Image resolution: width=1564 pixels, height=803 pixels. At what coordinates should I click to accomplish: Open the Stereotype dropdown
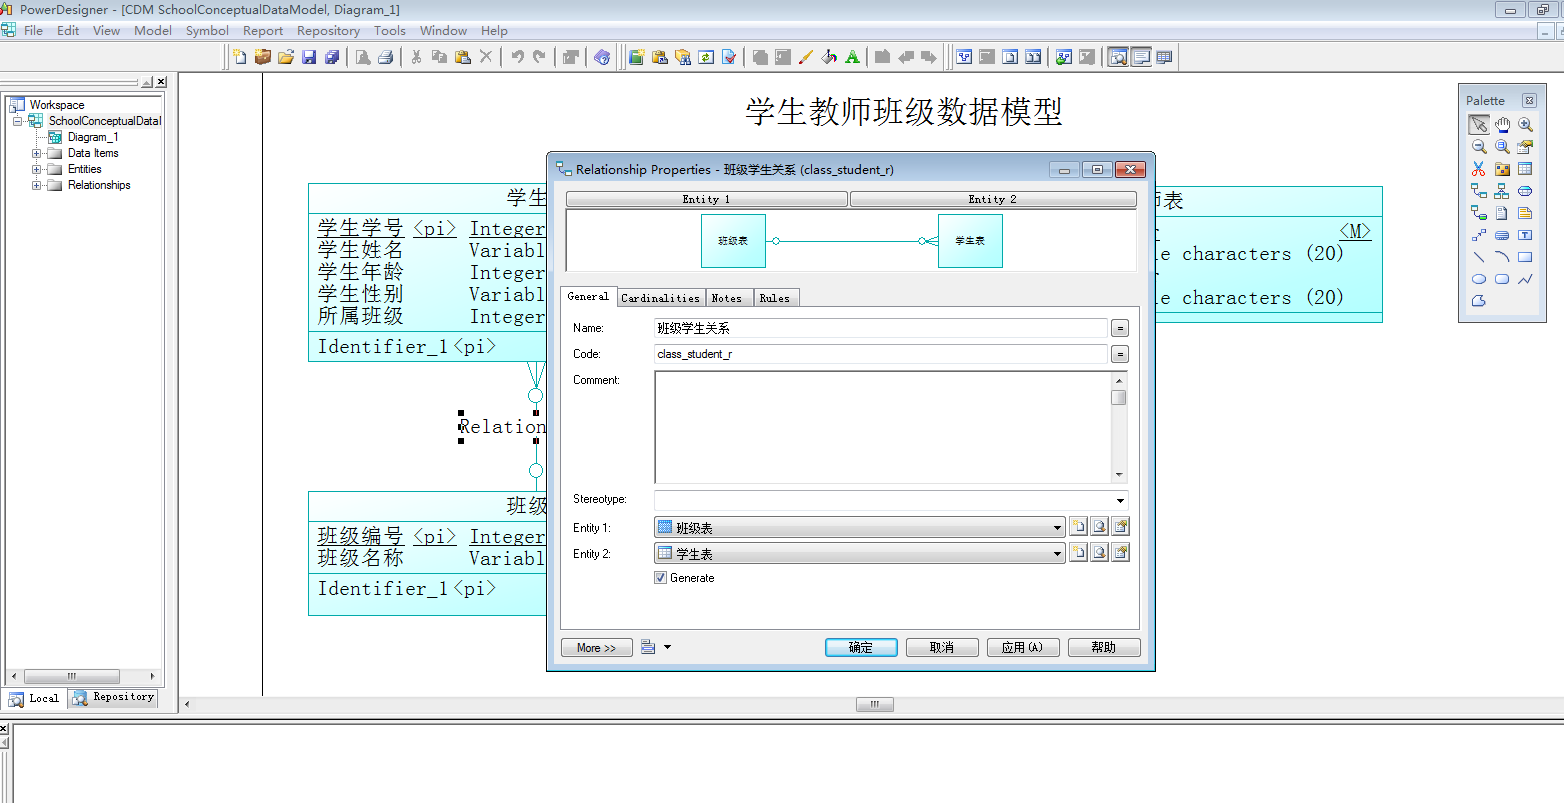pos(1120,500)
